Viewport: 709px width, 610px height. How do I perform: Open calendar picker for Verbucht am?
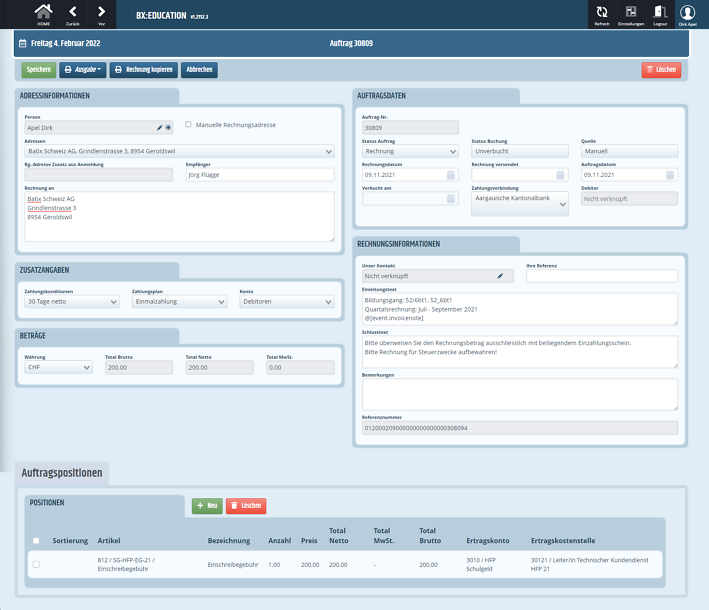(x=451, y=199)
